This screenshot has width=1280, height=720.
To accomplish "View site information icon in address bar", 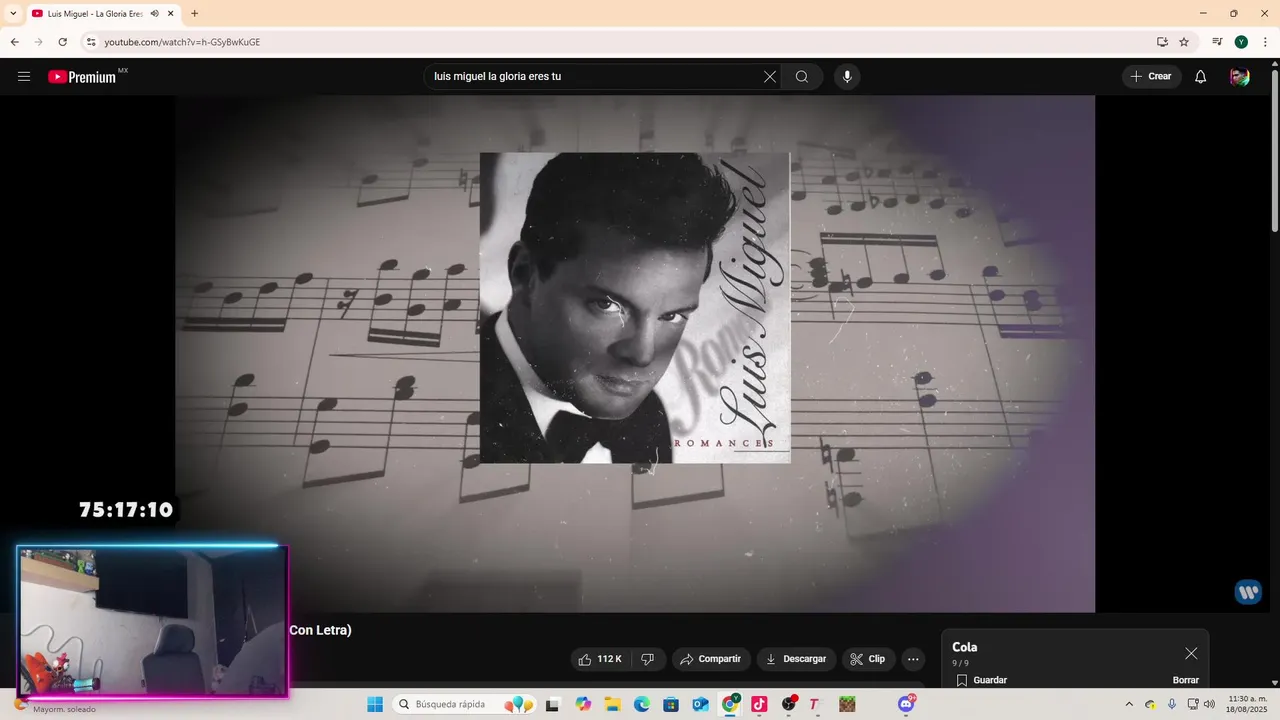I will coord(91,42).
